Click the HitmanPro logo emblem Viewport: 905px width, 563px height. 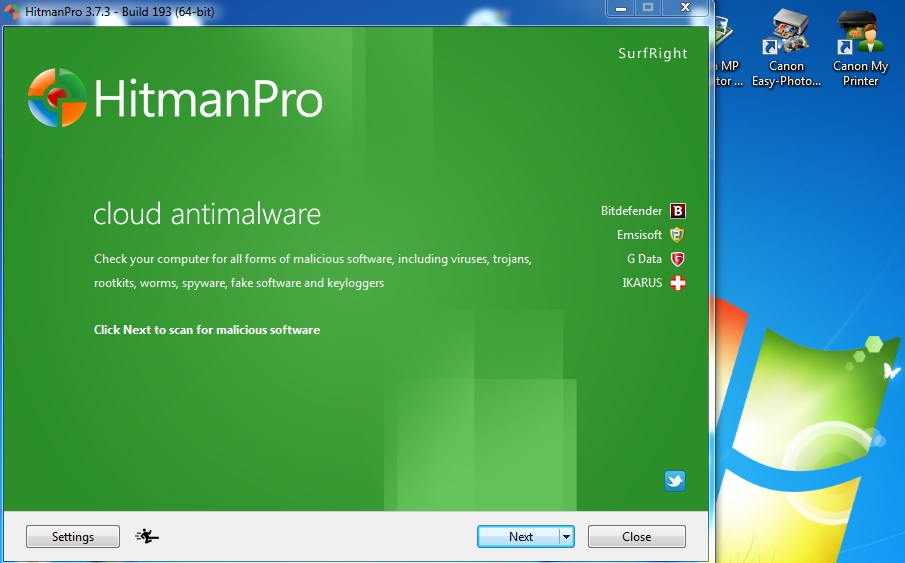[x=57, y=98]
